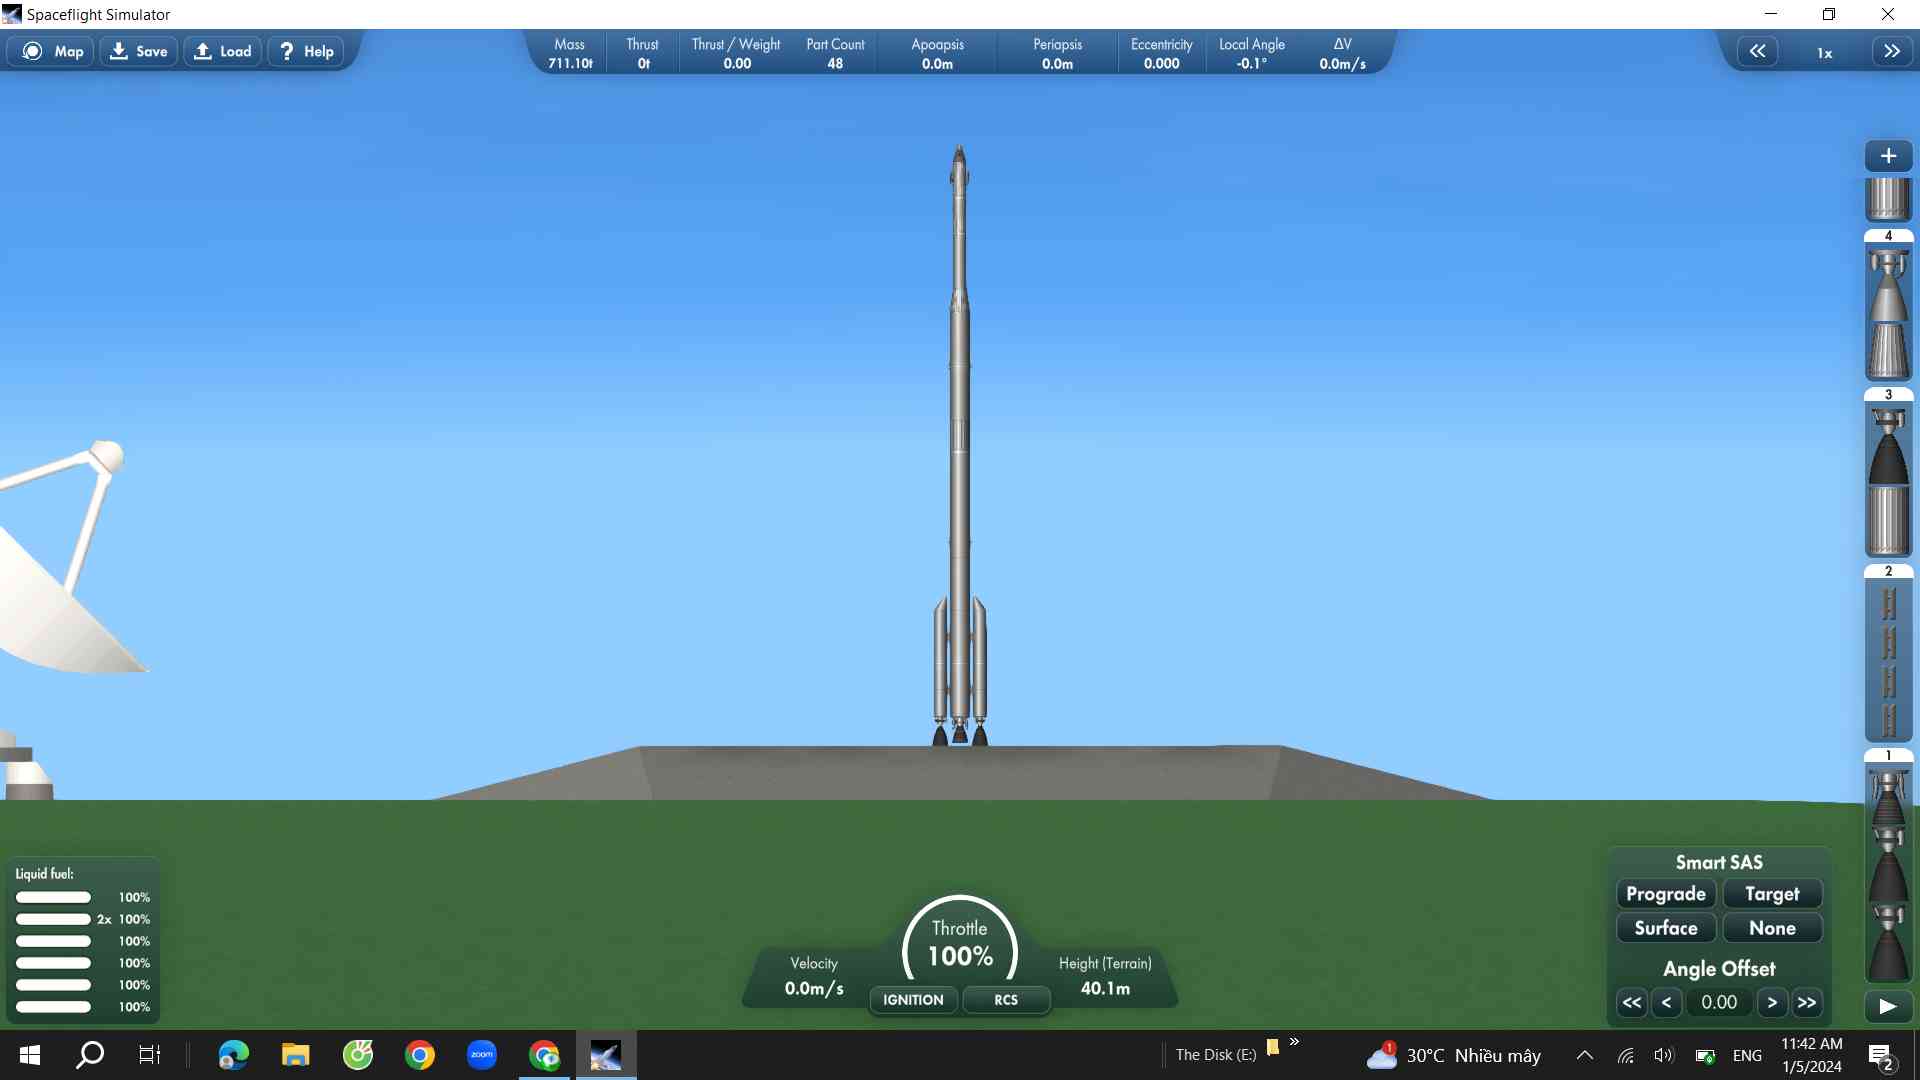Click the Height (Terrain) 40.1m readout
This screenshot has height=1080, width=1920.
pos(1105,976)
